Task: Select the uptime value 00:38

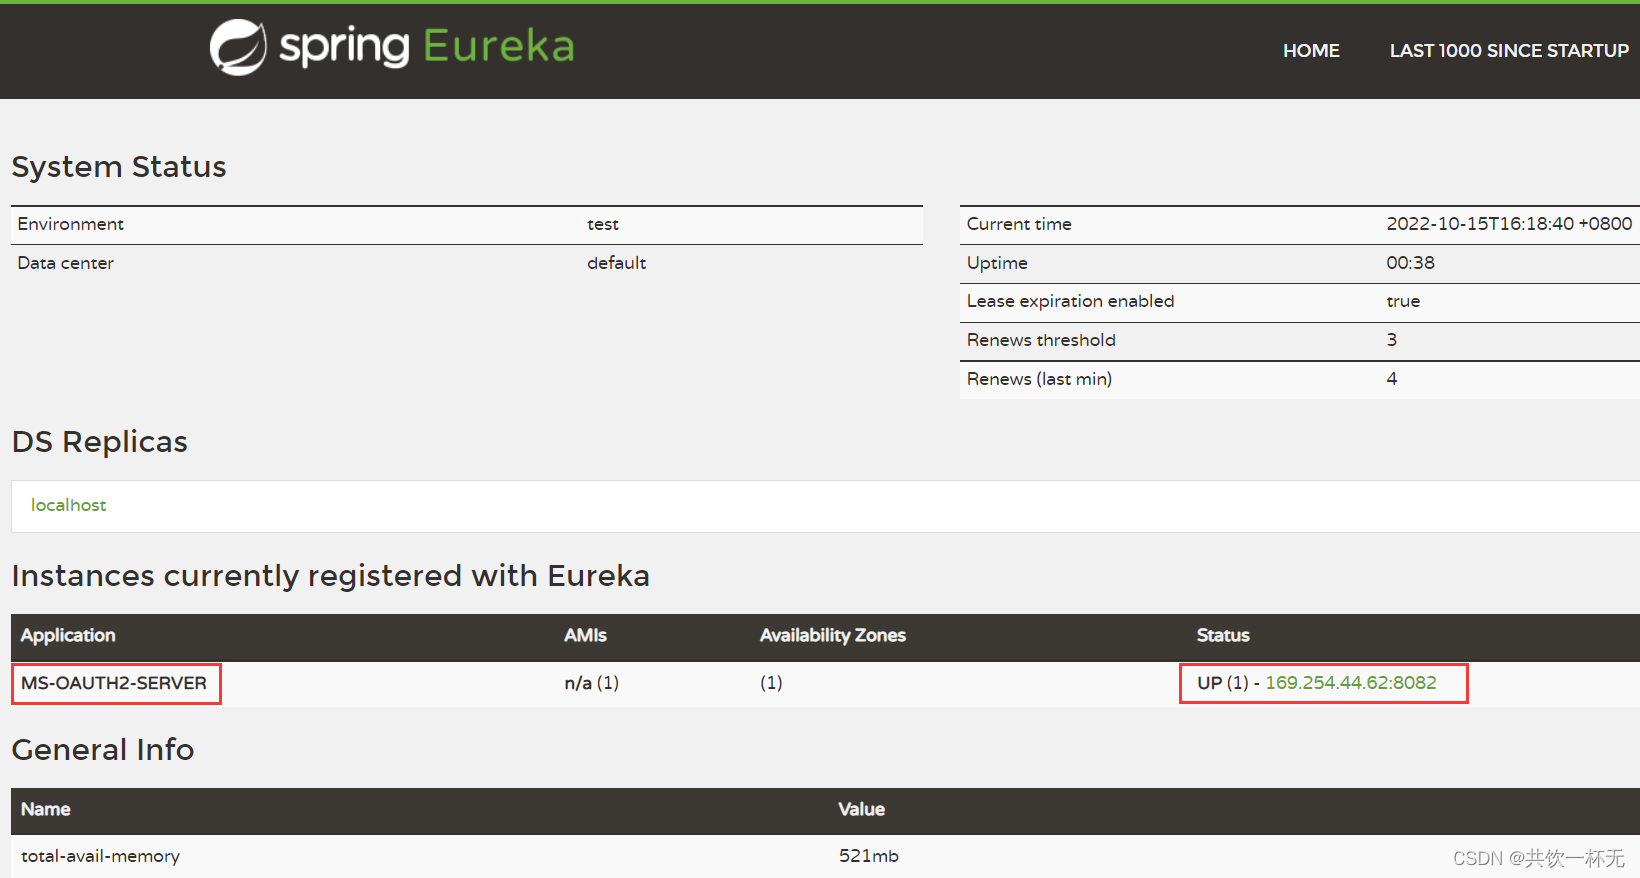Action: (1410, 263)
